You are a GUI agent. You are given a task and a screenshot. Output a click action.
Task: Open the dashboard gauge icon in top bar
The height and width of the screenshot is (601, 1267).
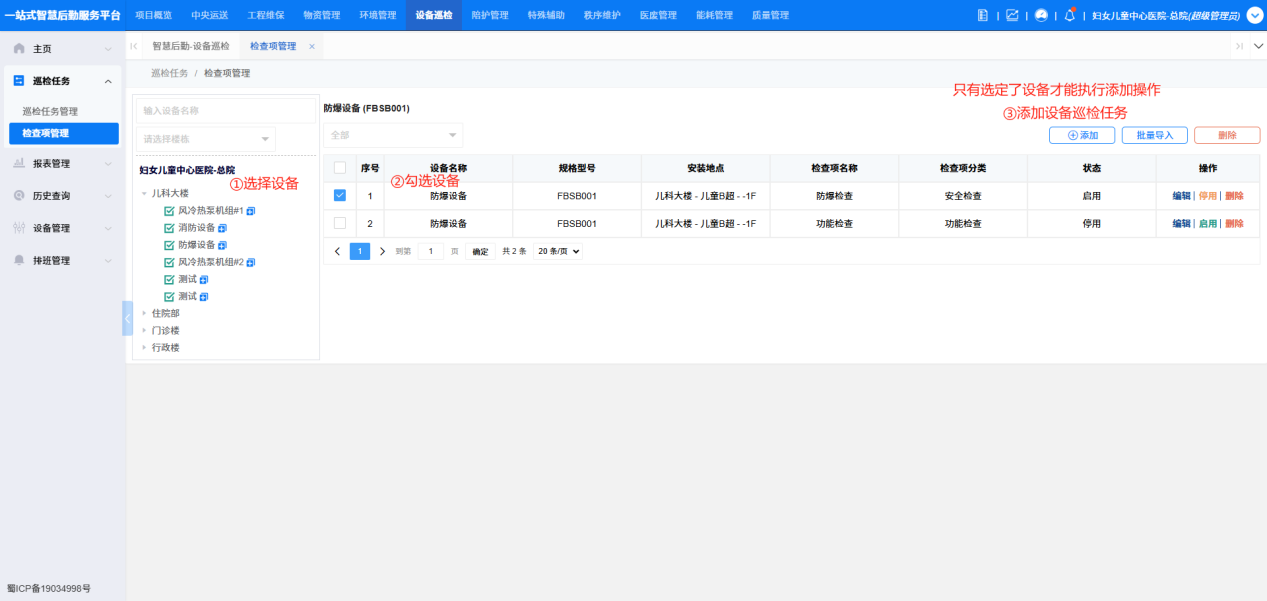1041,15
